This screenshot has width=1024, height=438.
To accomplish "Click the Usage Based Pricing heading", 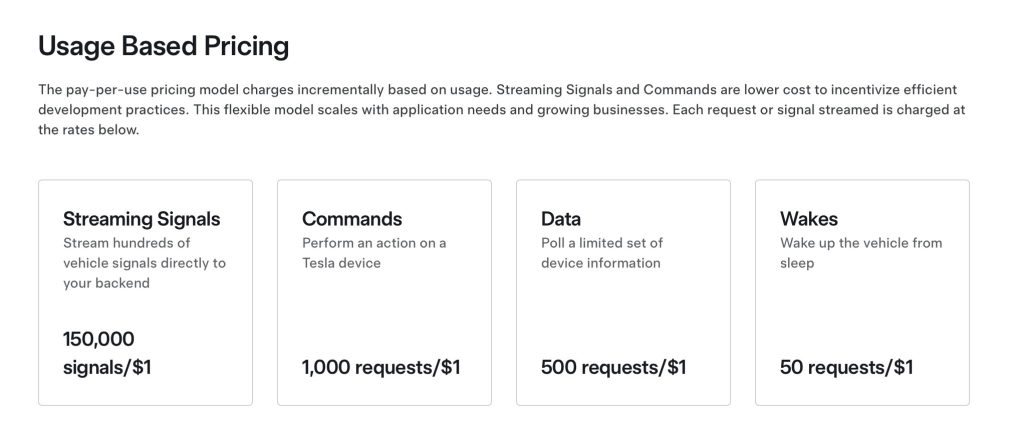I will pos(163,46).
